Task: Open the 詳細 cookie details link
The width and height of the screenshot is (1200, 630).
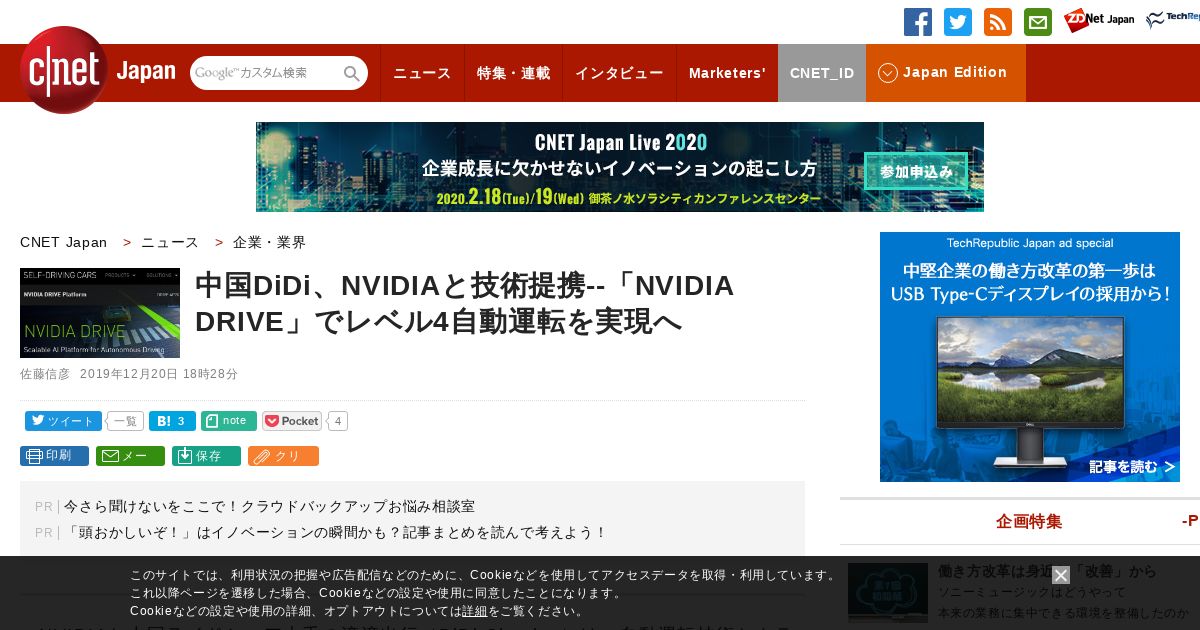Action: coord(474,611)
